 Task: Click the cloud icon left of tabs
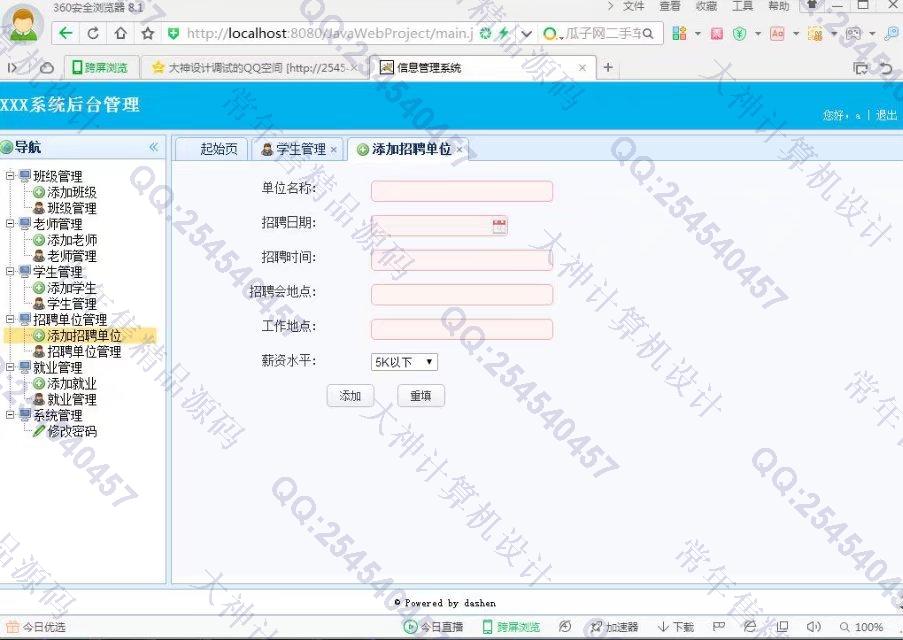click(x=47, y=68)
